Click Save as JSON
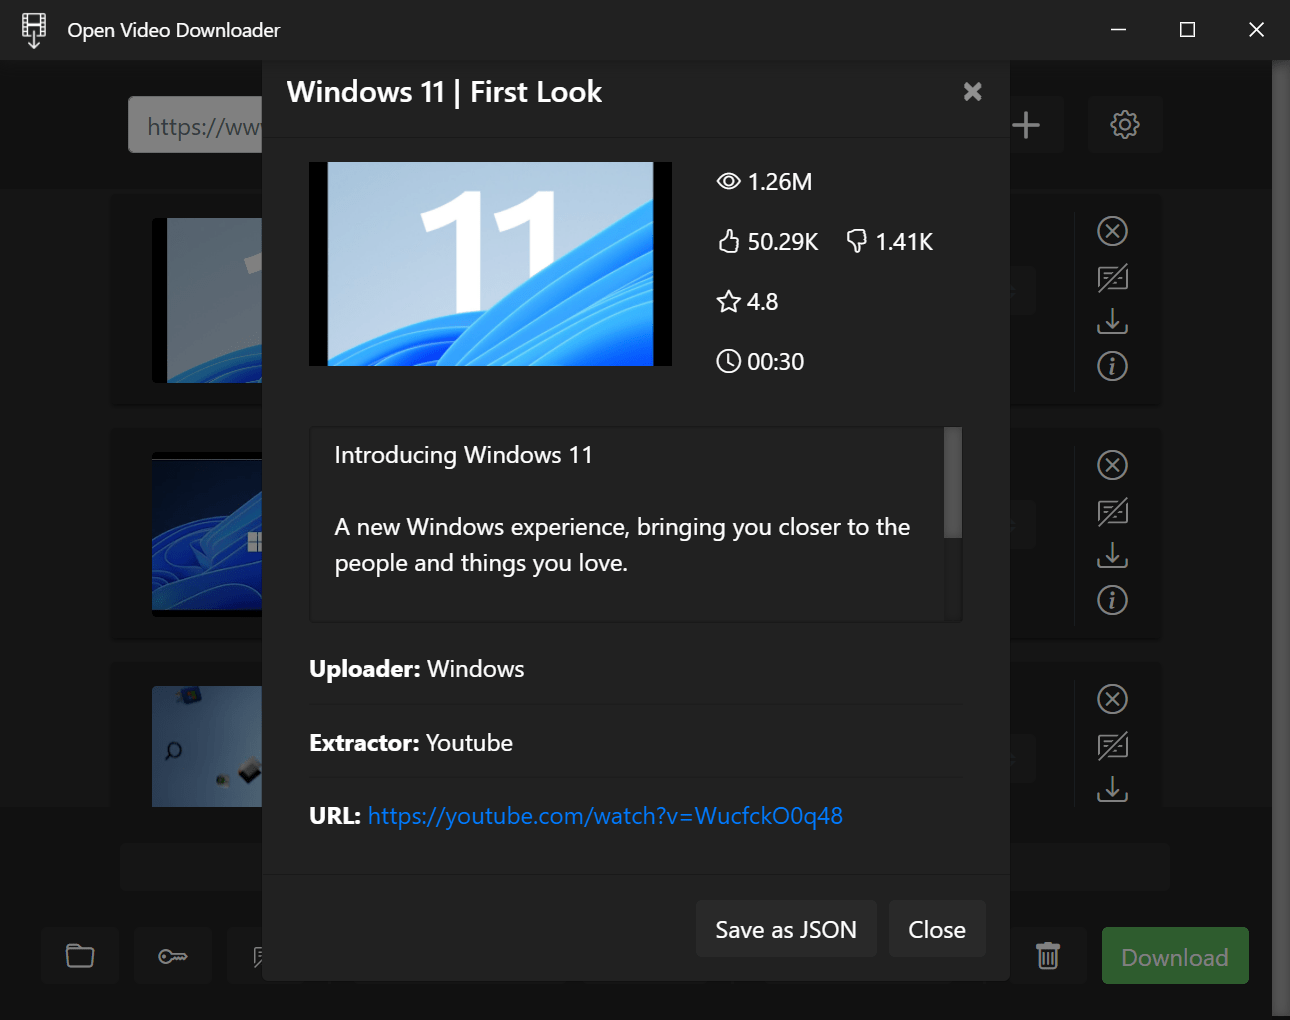 [786, 928]
